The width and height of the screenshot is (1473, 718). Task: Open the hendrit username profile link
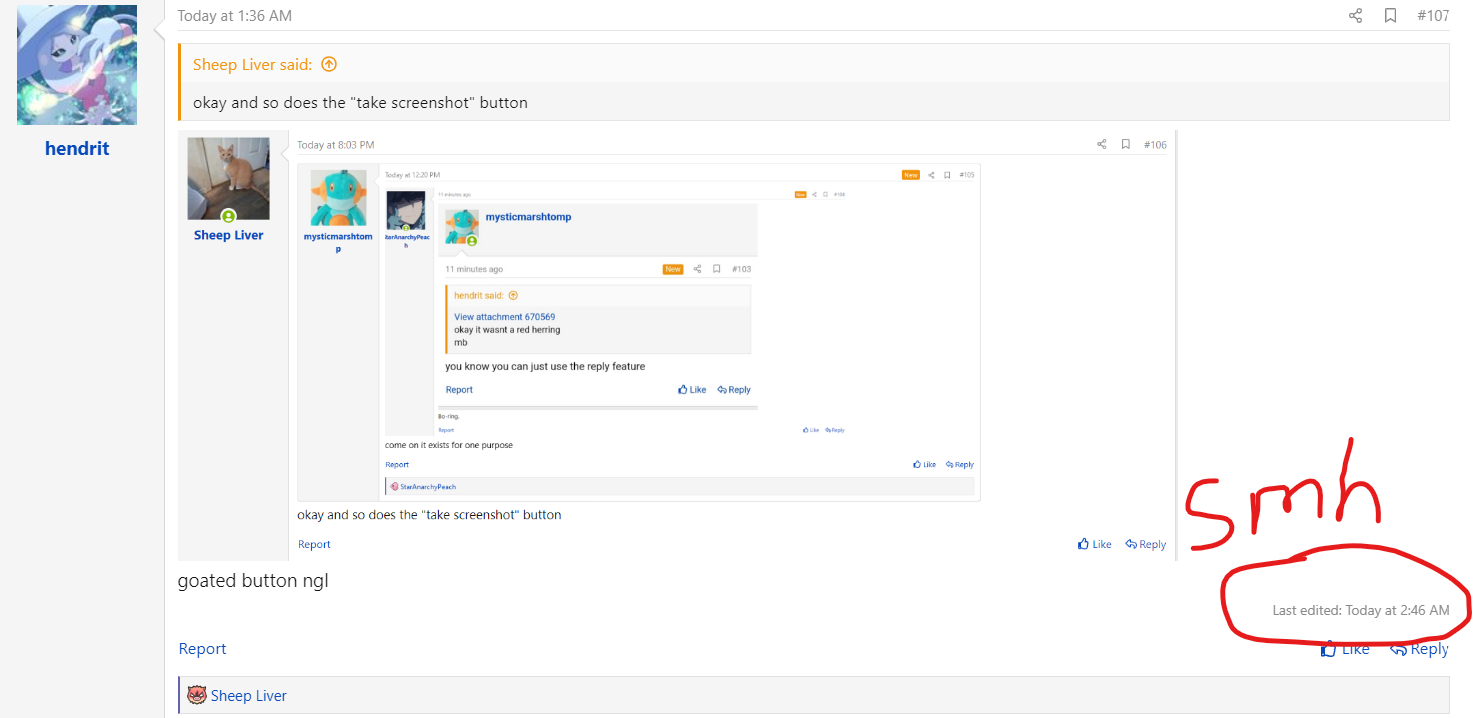click(77, 149)
